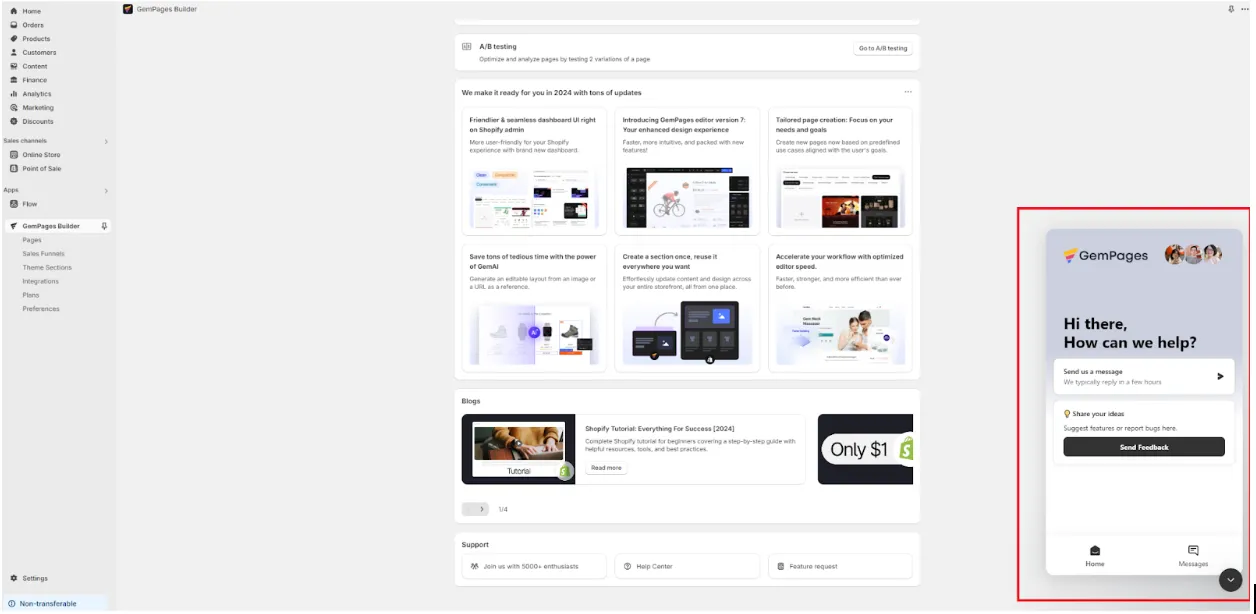Expand the Sales channels section chevron
The width and height of the screenshot is (1256, 614).
point(106,141)
